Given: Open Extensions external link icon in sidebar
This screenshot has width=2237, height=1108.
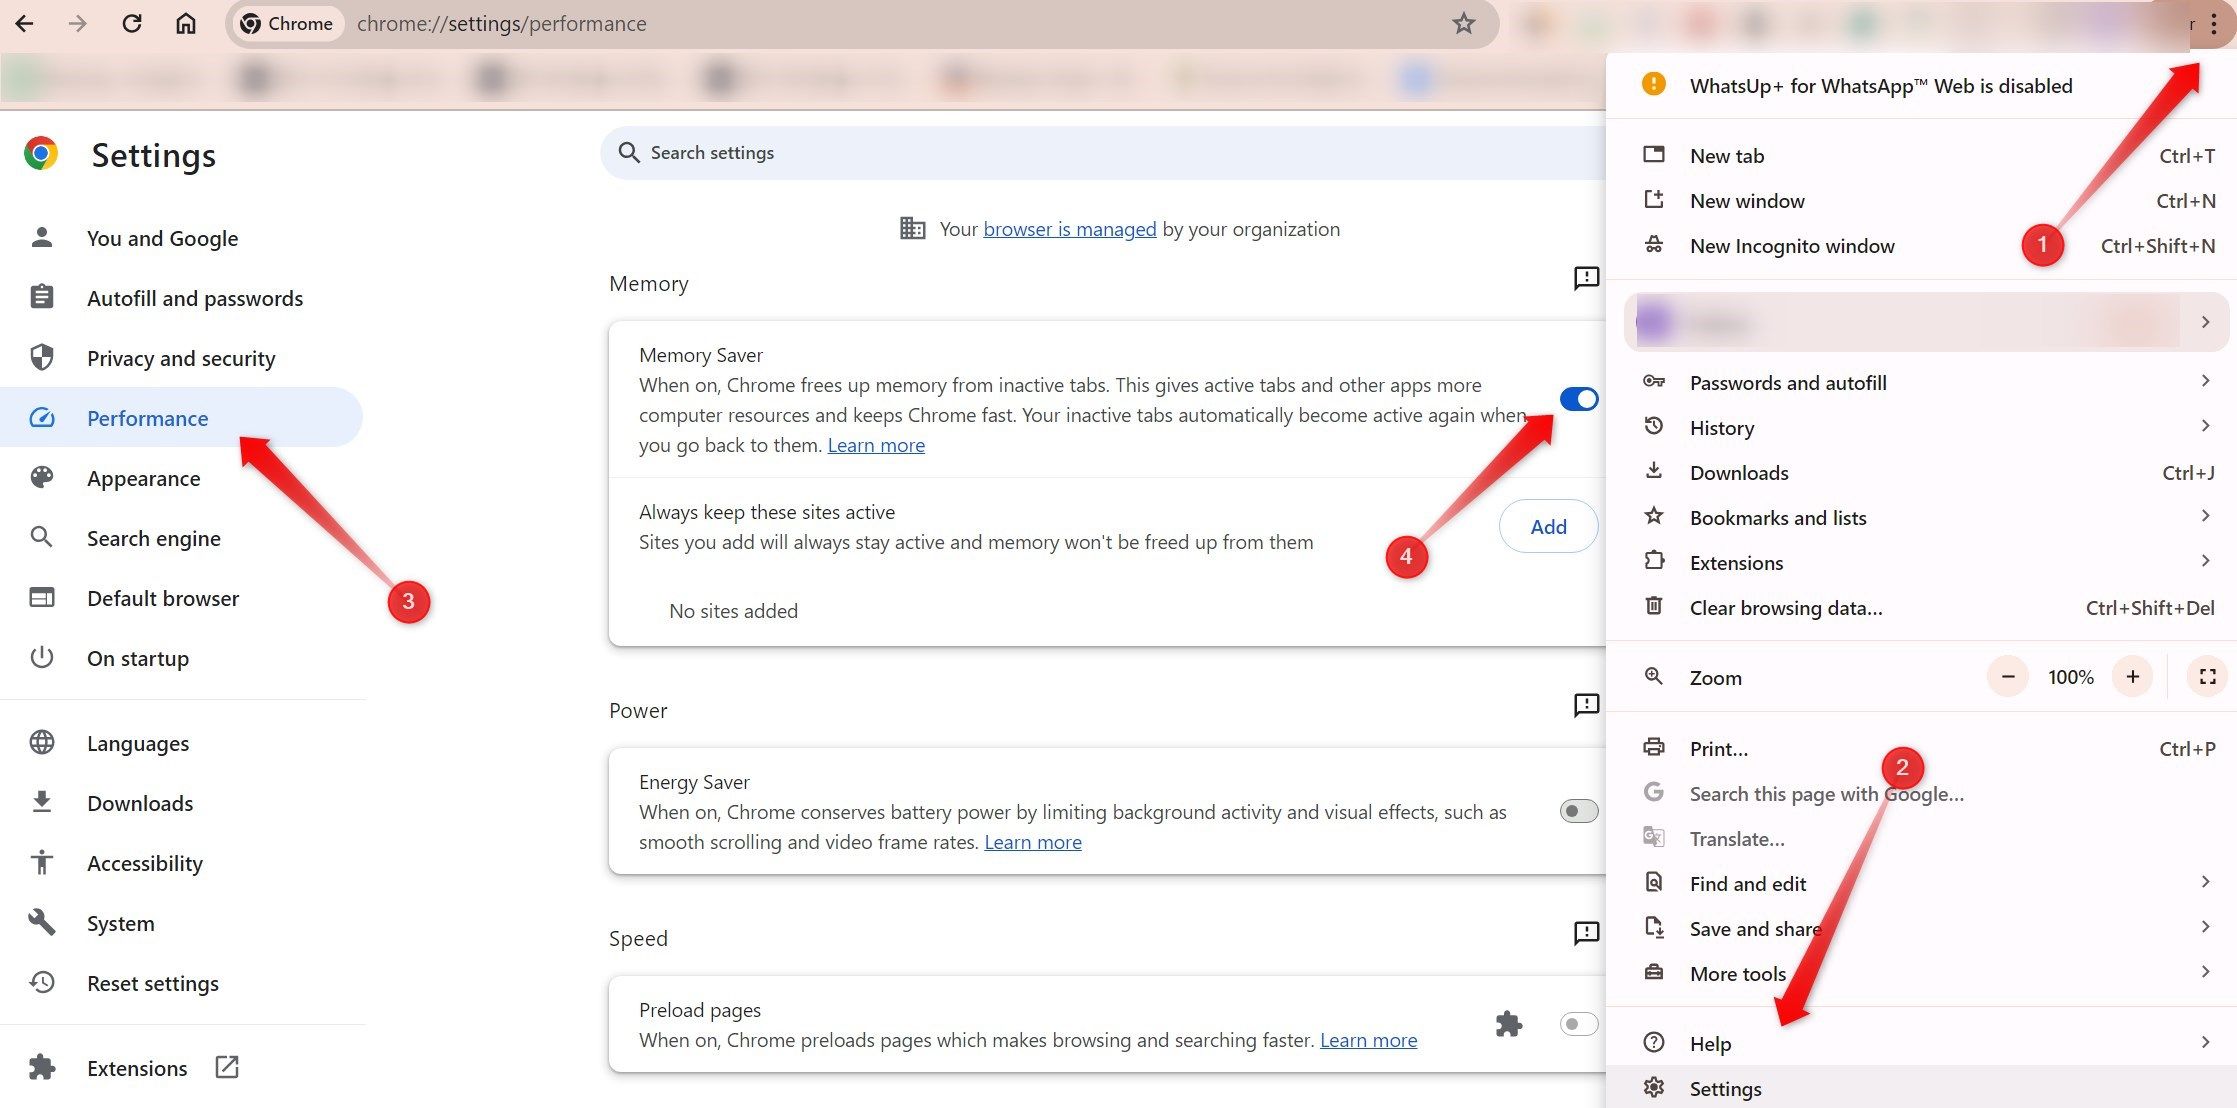Looking at the screenshot, I should 227,1067.
